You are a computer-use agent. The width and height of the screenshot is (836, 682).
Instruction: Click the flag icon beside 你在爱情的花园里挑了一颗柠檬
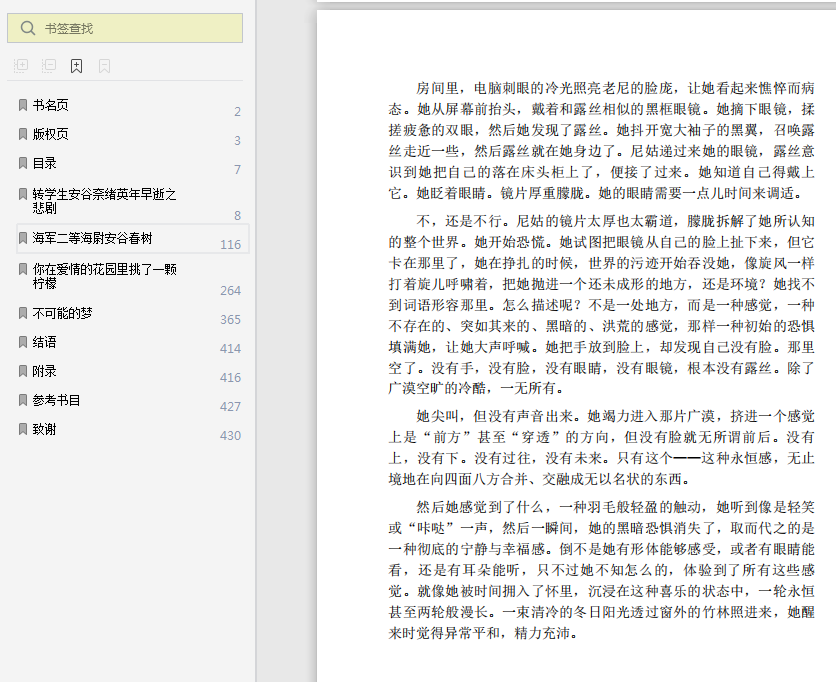tap(23, 269)
